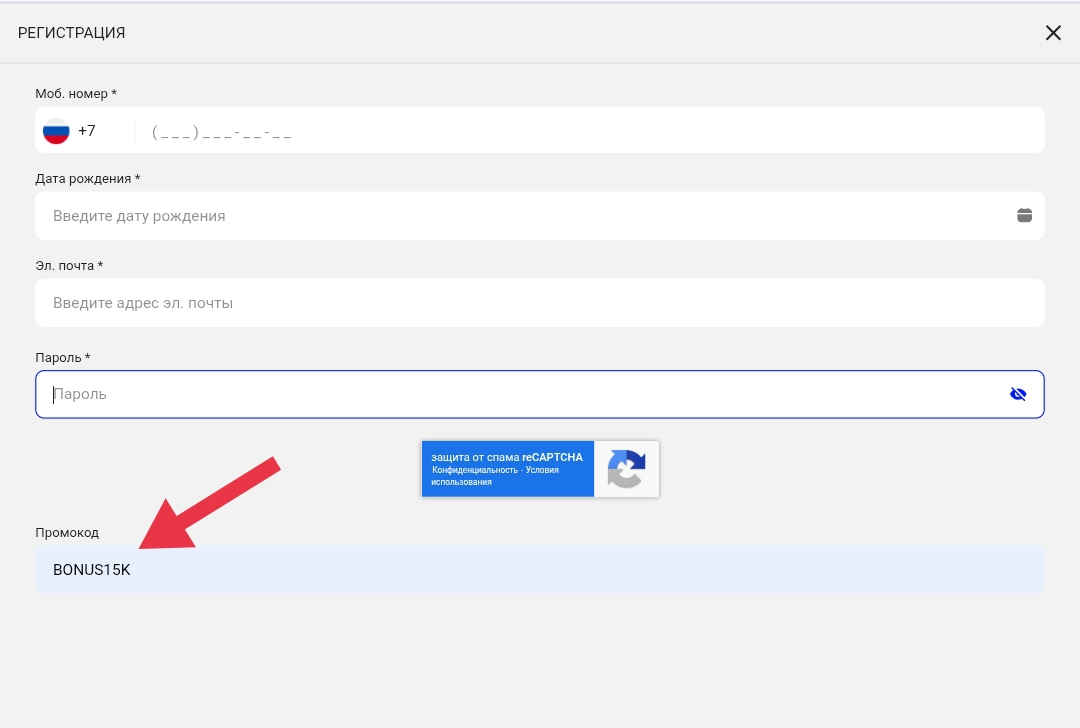Close the registration dialog with X
The height and width of the screenshot is (728, 1080).
pos(1052,33)
